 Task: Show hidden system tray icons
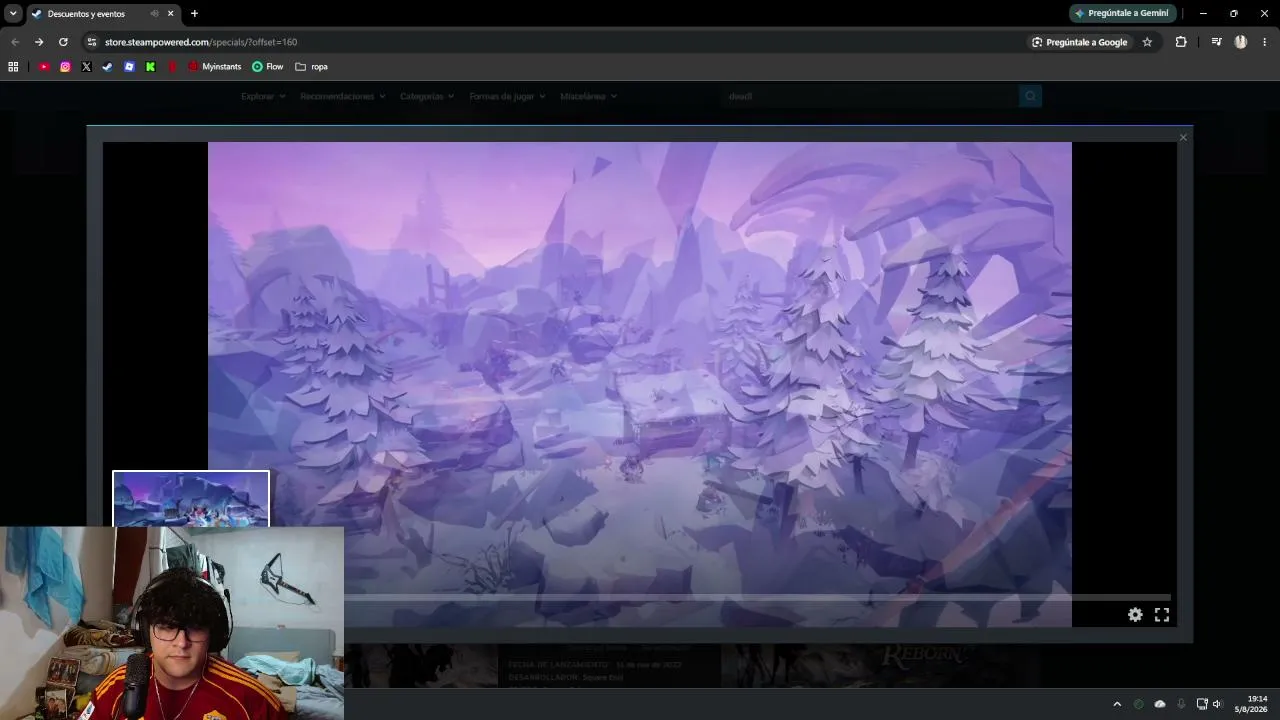(x=1117, y=704)
